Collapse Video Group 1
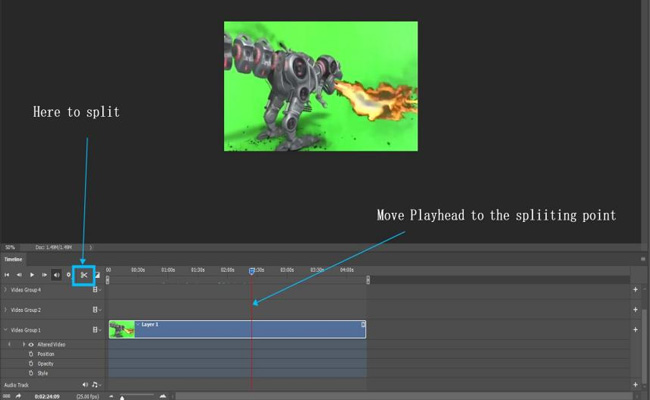This screenshot has width=650, height=400. click(5, 330)
